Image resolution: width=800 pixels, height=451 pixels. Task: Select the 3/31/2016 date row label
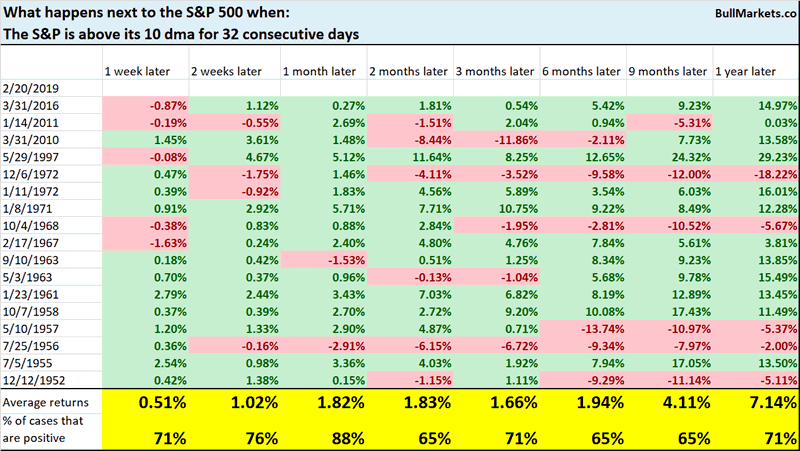tap(30, 106)
